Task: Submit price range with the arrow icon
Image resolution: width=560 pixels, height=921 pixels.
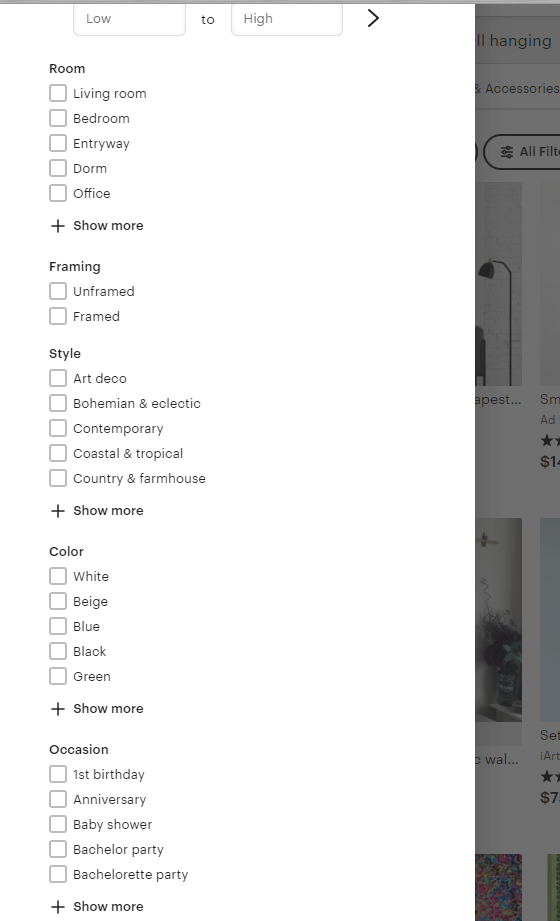Action: pyautogui.click(x=373, y=18)
